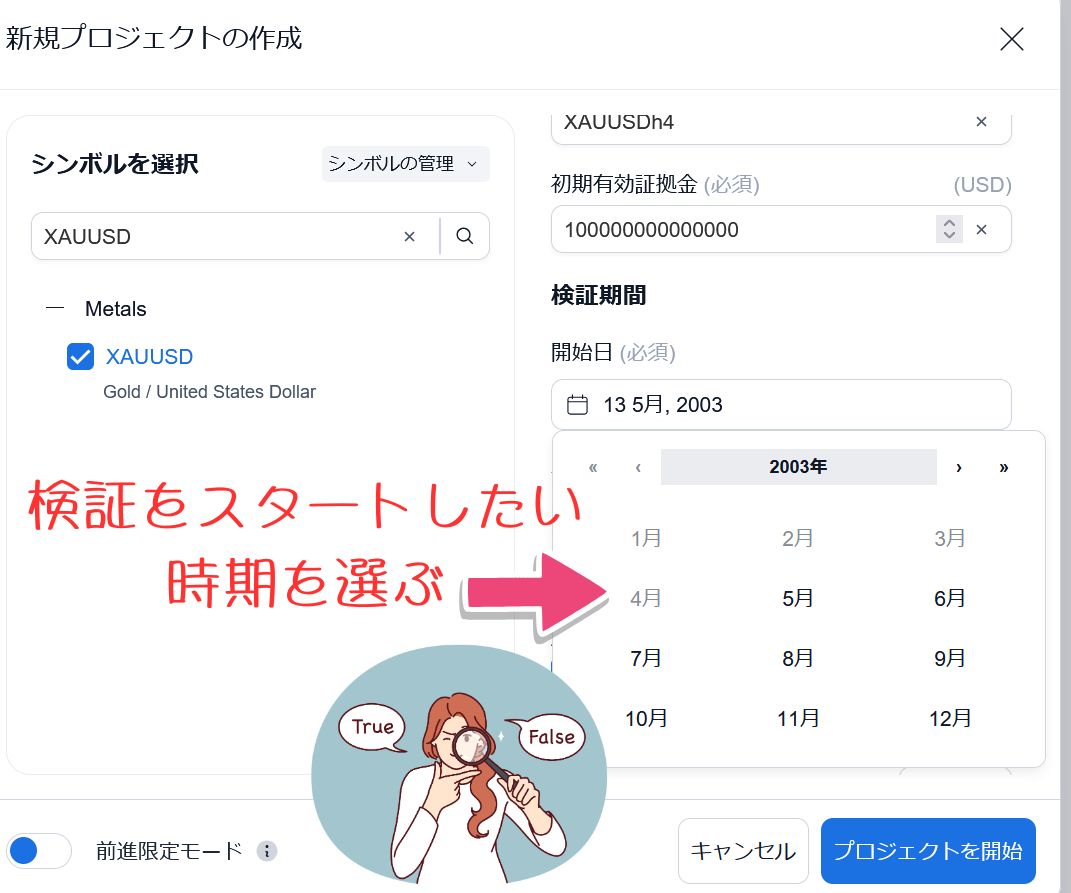Go to next year with the › arrow
Viewport: 1071px width, 893px height.
click(x=959, y=467)
